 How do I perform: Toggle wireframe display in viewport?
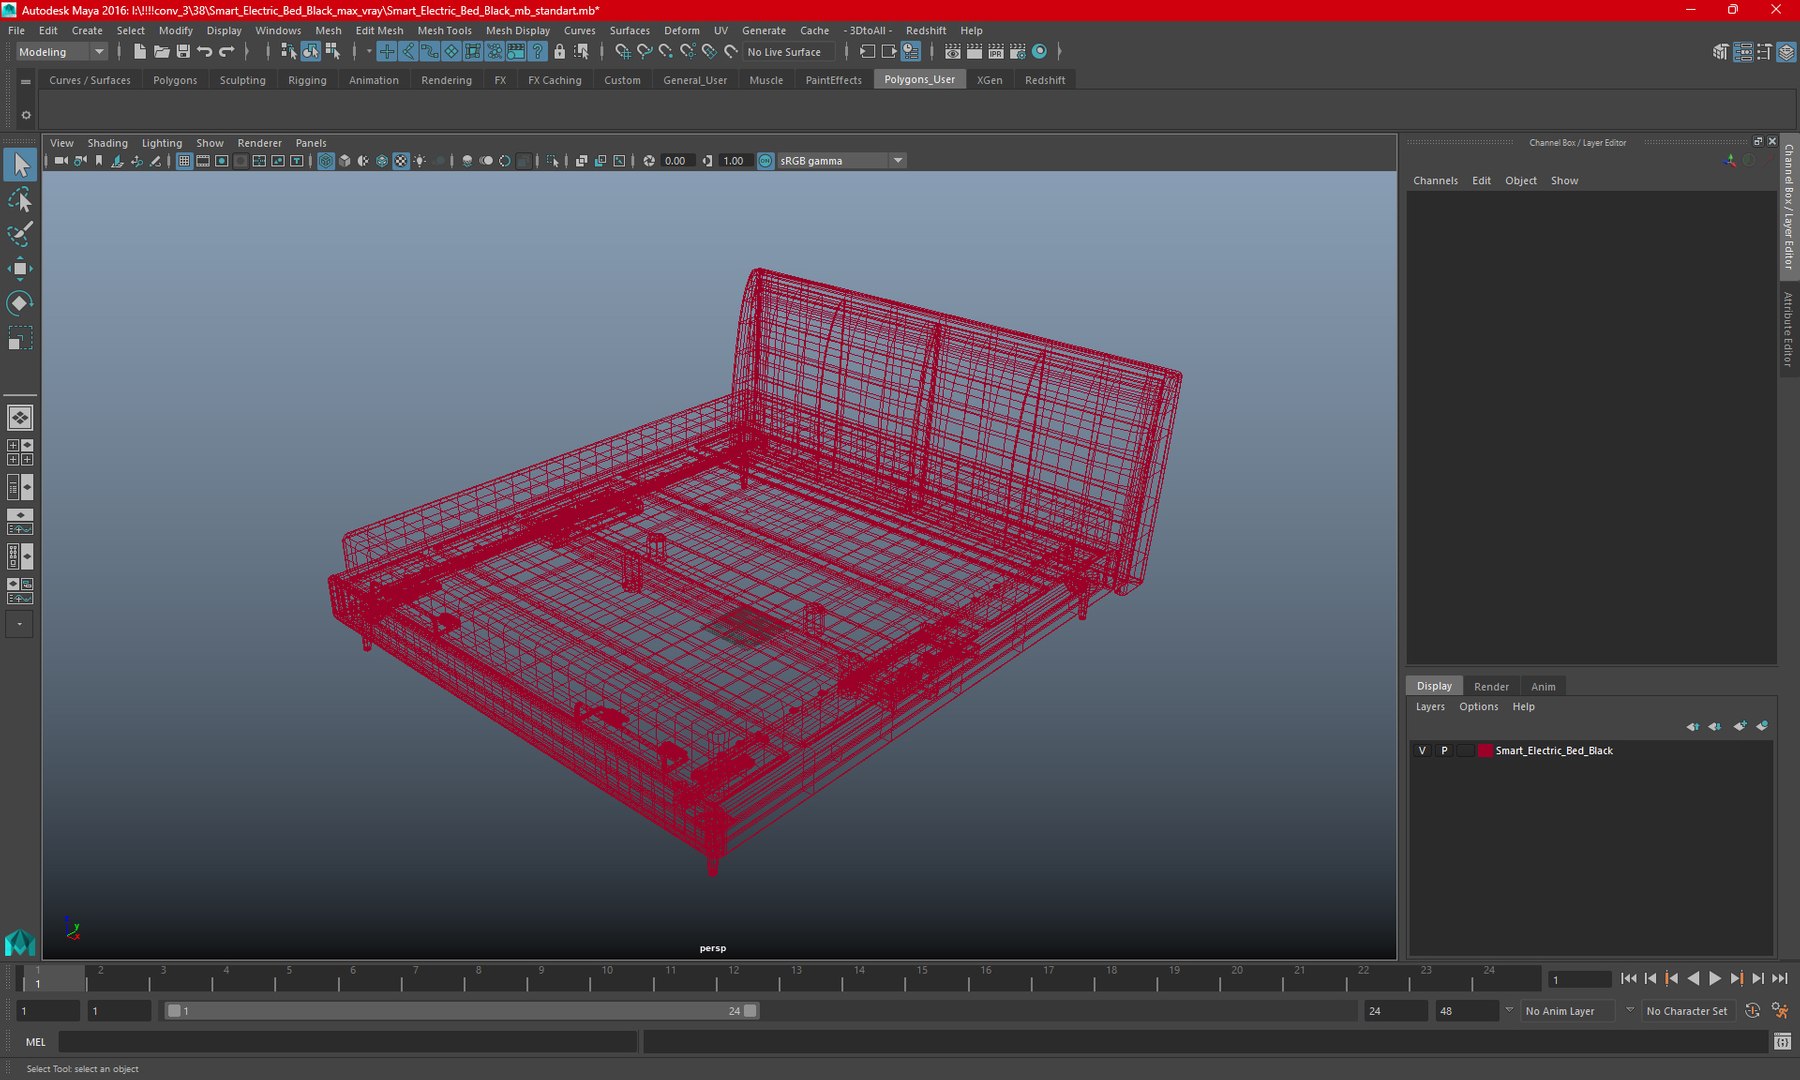pos(326,161)
